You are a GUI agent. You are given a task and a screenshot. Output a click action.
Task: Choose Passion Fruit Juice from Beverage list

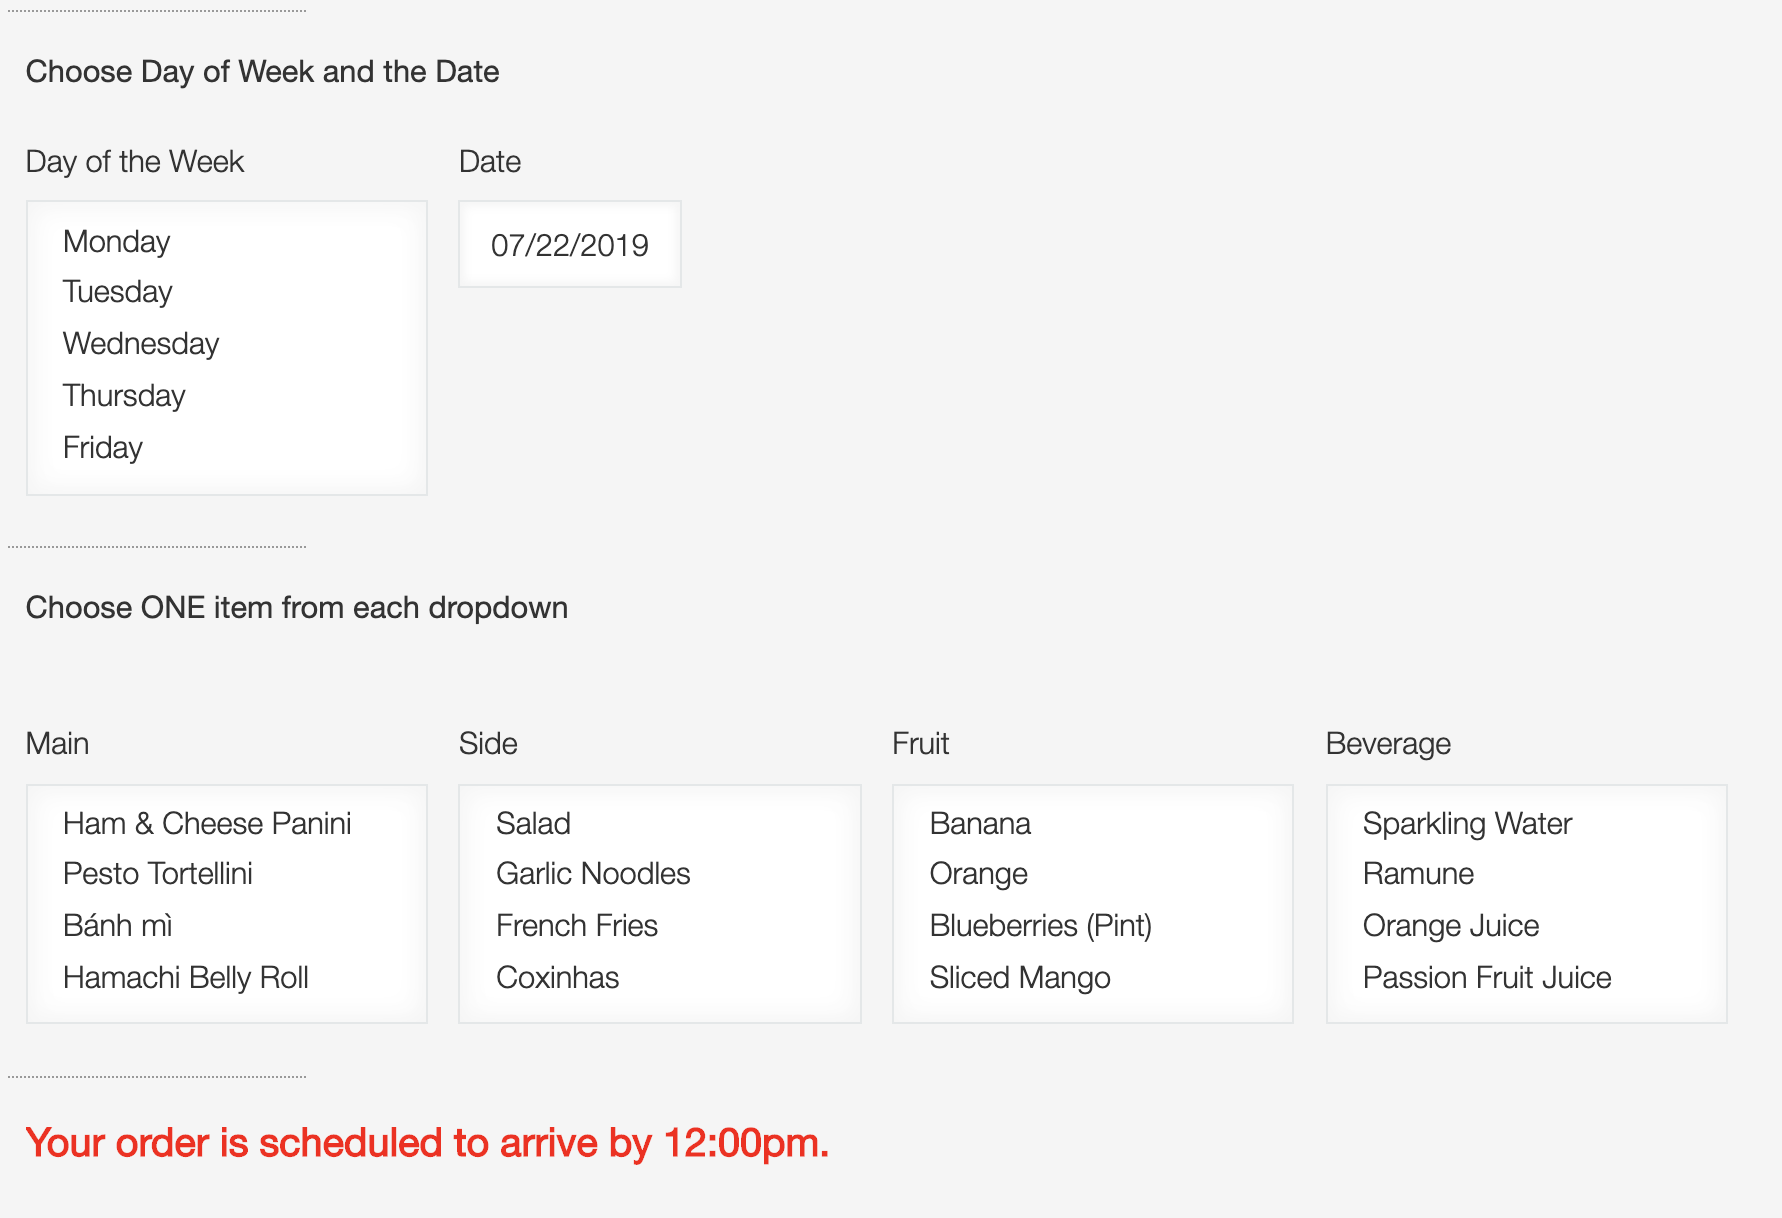tap(1486, 977)
